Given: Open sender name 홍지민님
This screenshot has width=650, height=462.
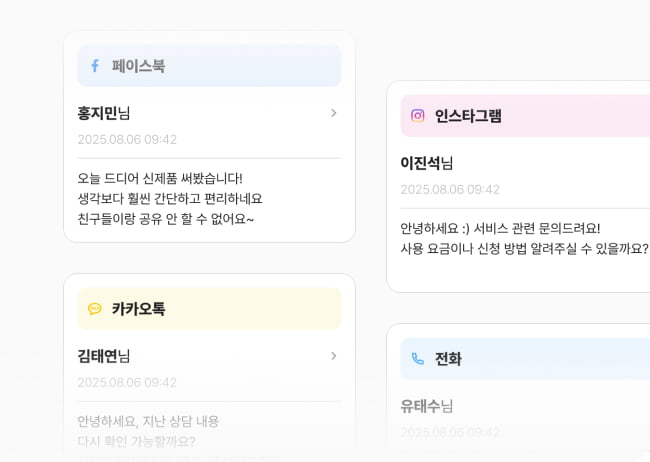Looking at the screenshot, I should [104, 113].
